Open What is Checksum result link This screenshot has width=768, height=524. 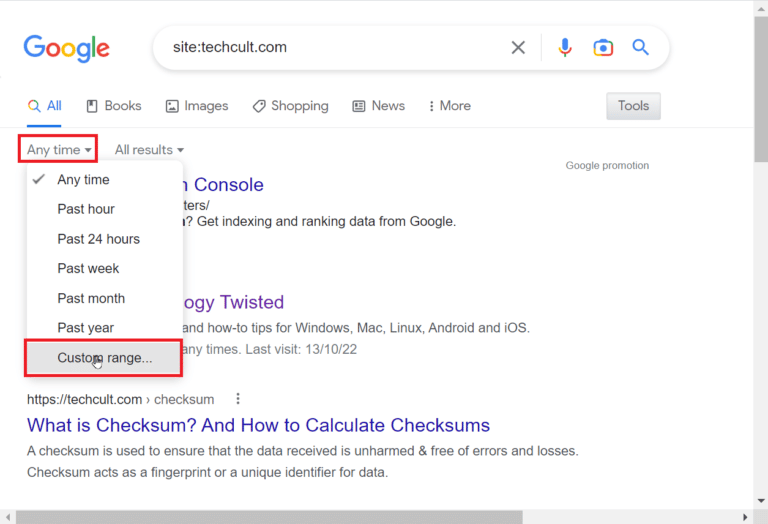(258, 425)
